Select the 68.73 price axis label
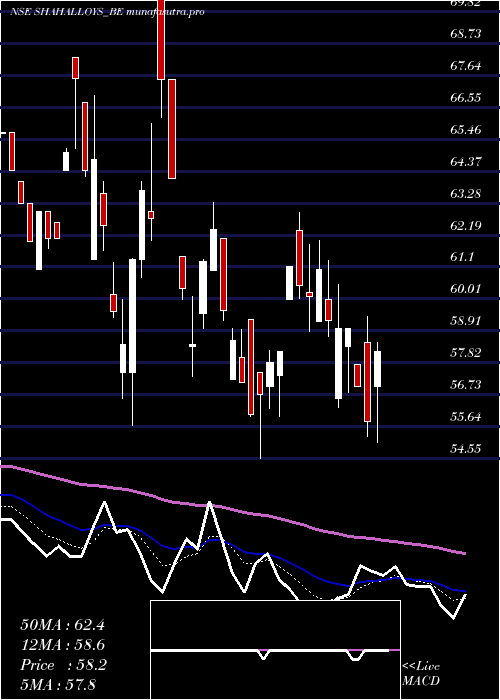500x700 pixels. coord(466,34)
